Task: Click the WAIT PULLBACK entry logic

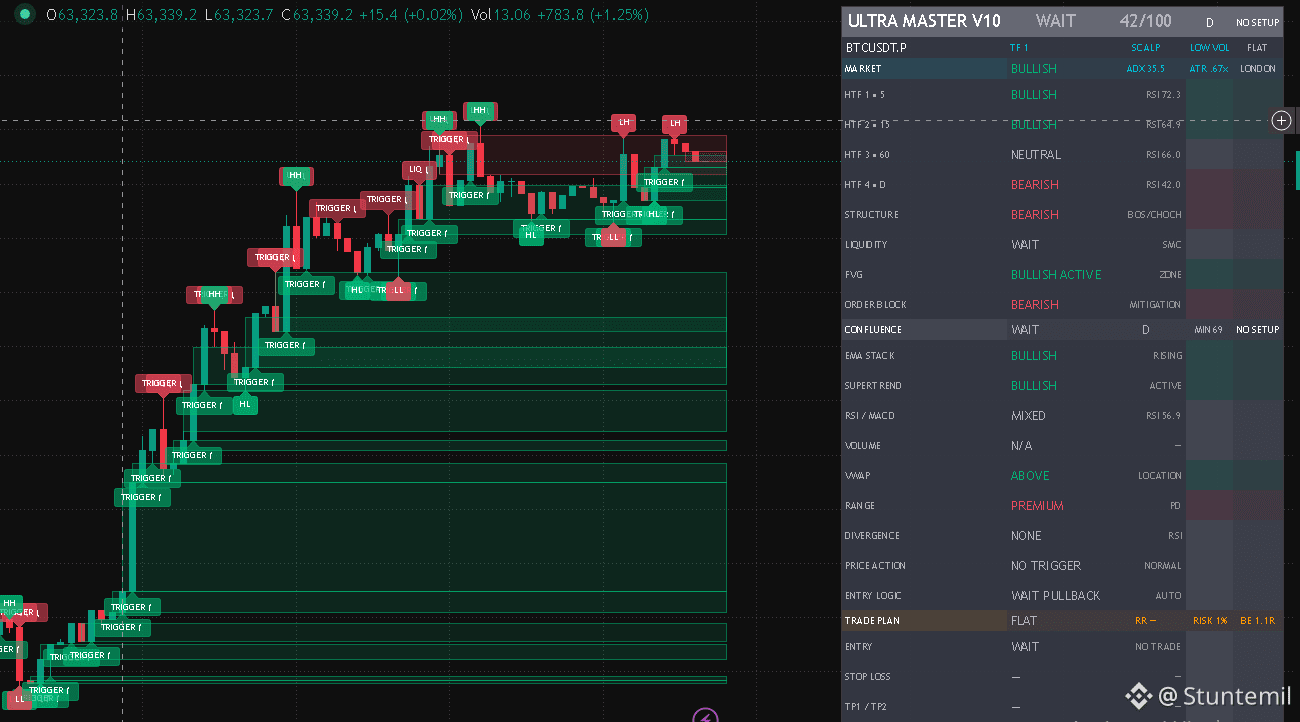Action: coord(1055,596)
